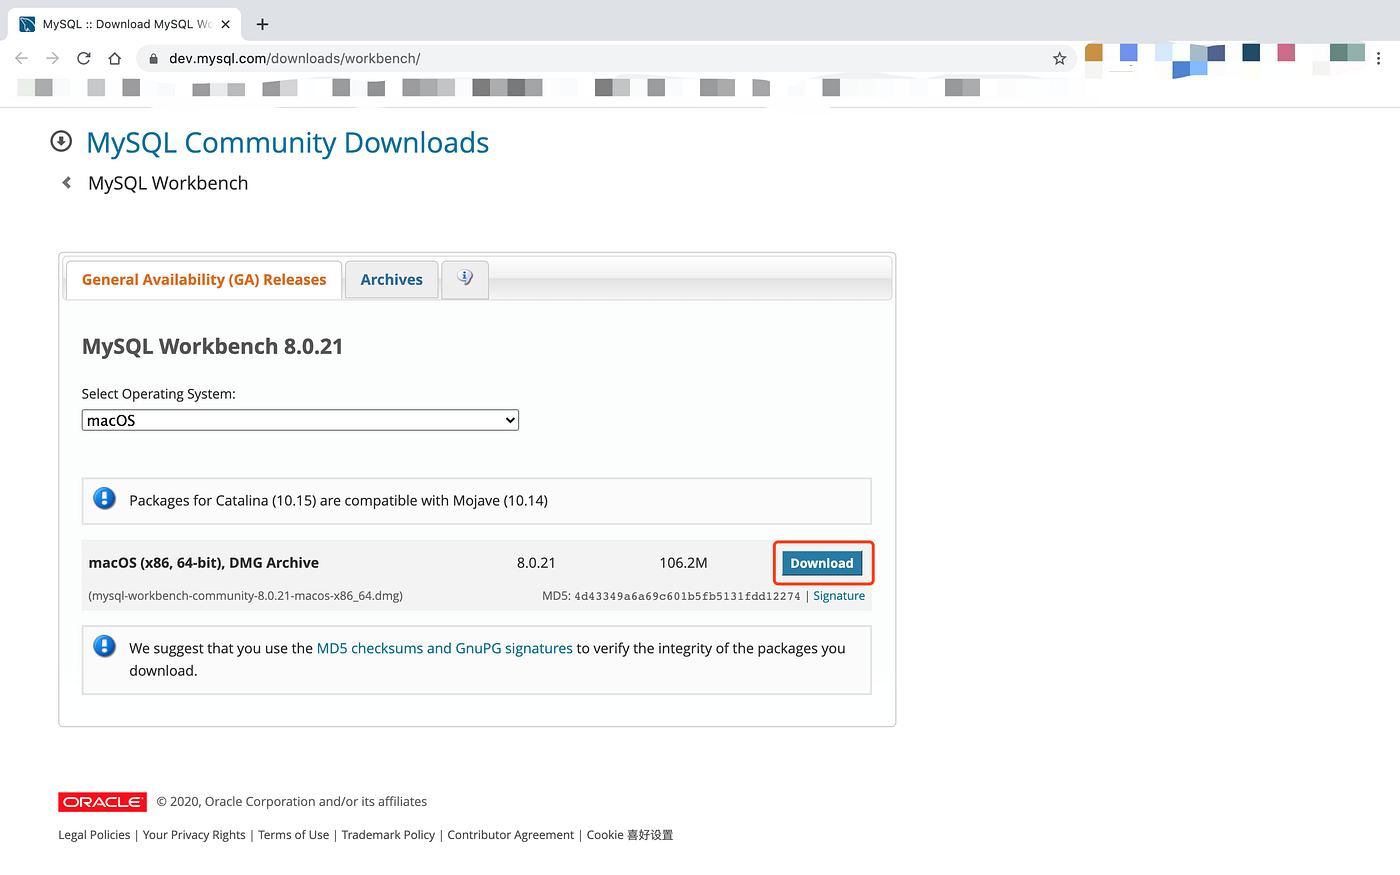The image size is (1400, 875).
Task: Open Legal Policies footer link
Action: pyautogui.click(x=94, y=835)
